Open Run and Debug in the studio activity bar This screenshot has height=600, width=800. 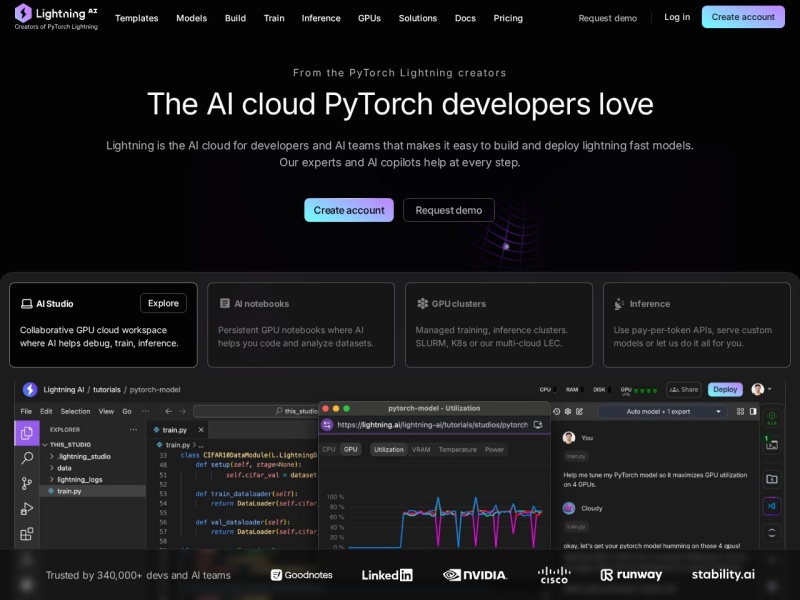tap(27, 509)
